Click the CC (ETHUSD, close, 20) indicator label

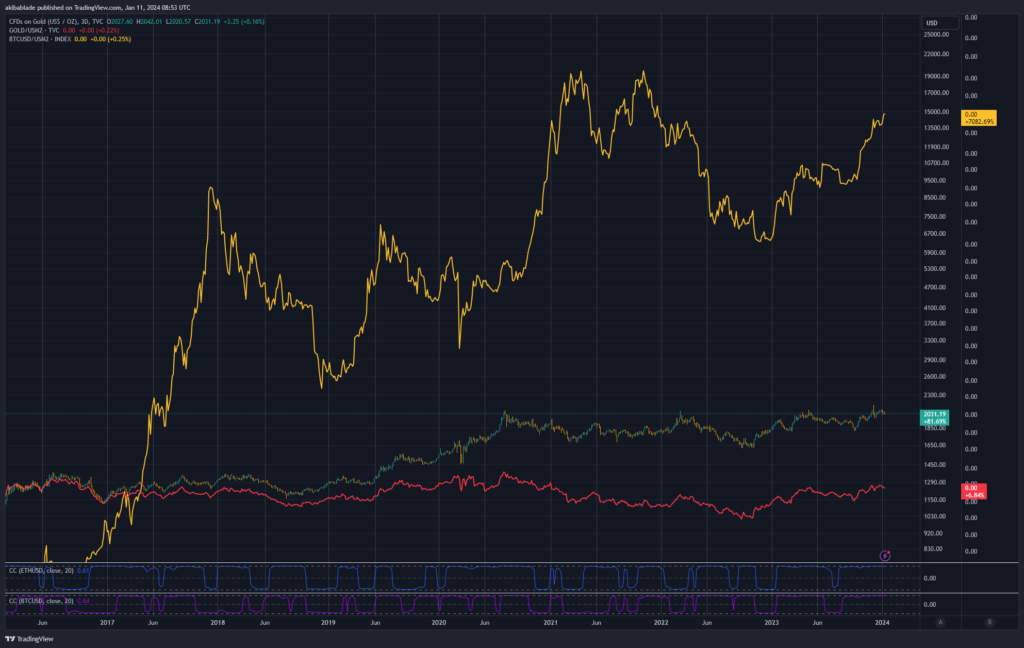coord(42,570)
